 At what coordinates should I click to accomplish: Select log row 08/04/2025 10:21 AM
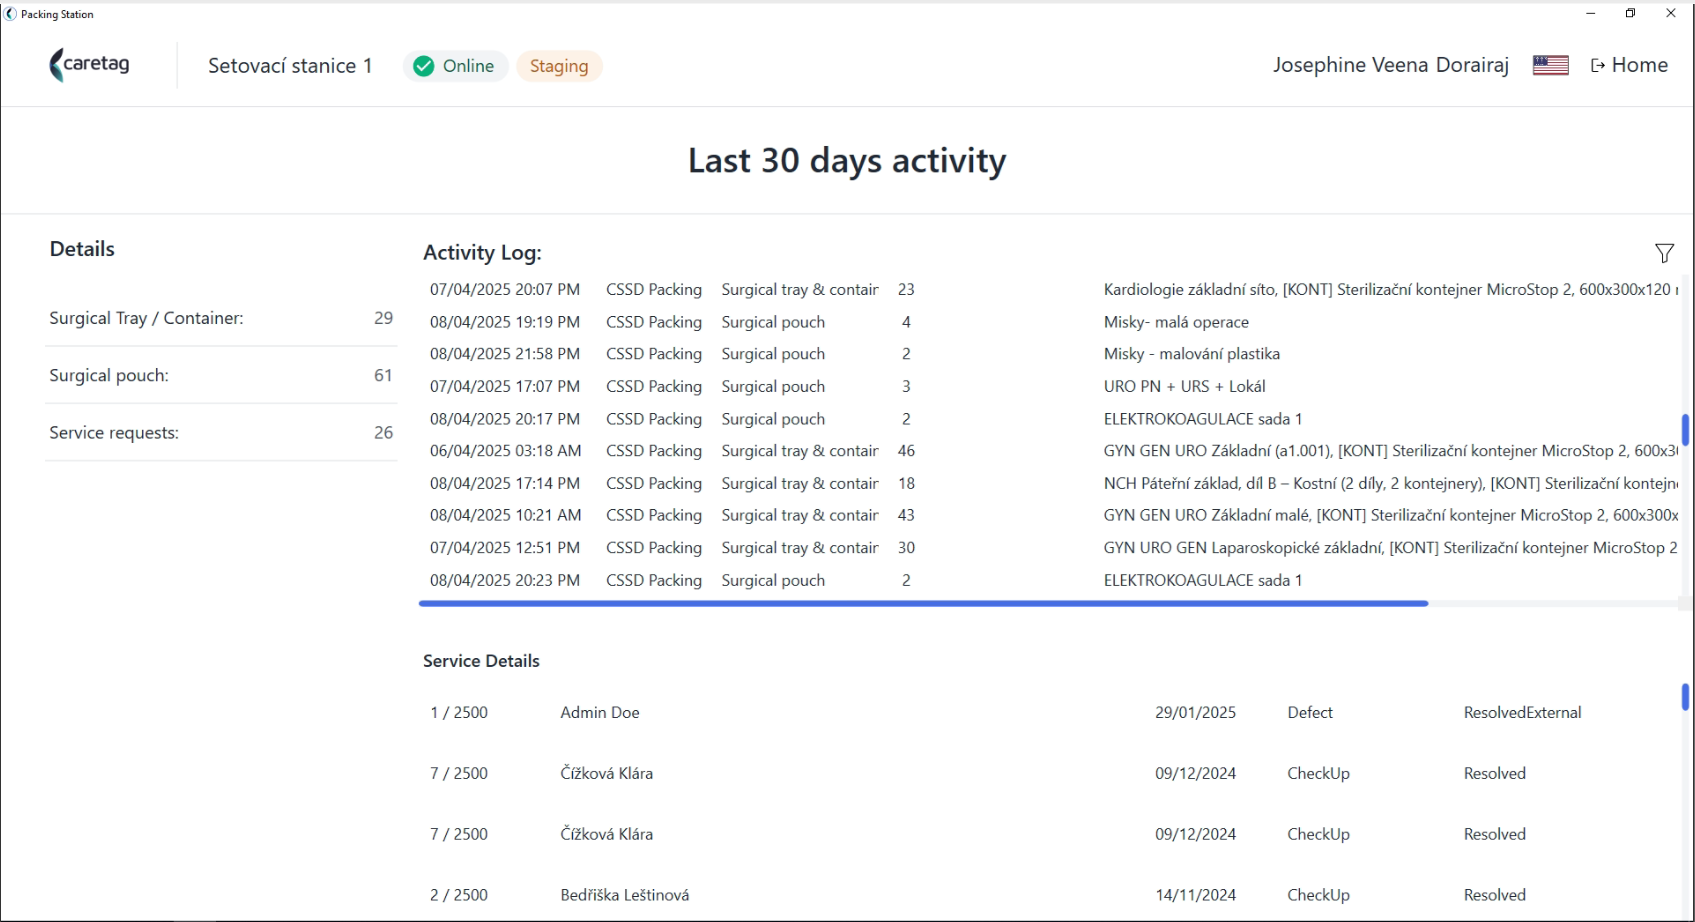(1050, 515)
